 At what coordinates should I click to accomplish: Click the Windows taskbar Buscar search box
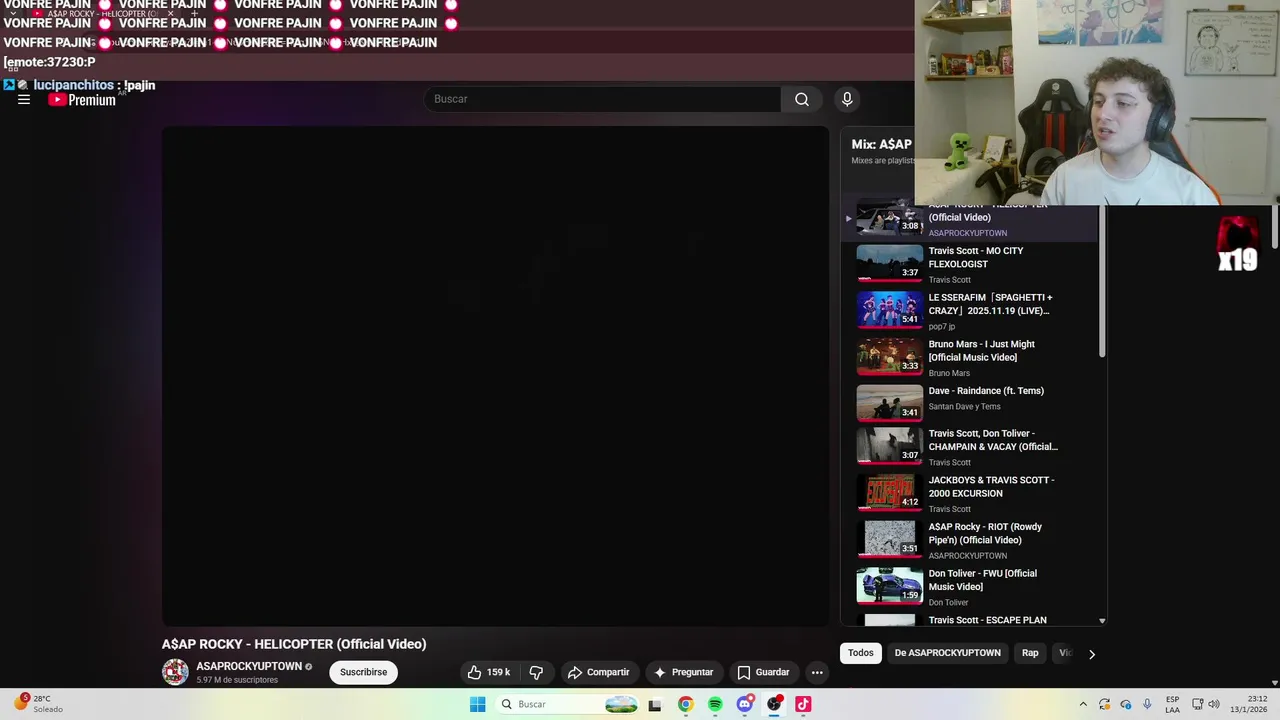(x=567, y=704)
